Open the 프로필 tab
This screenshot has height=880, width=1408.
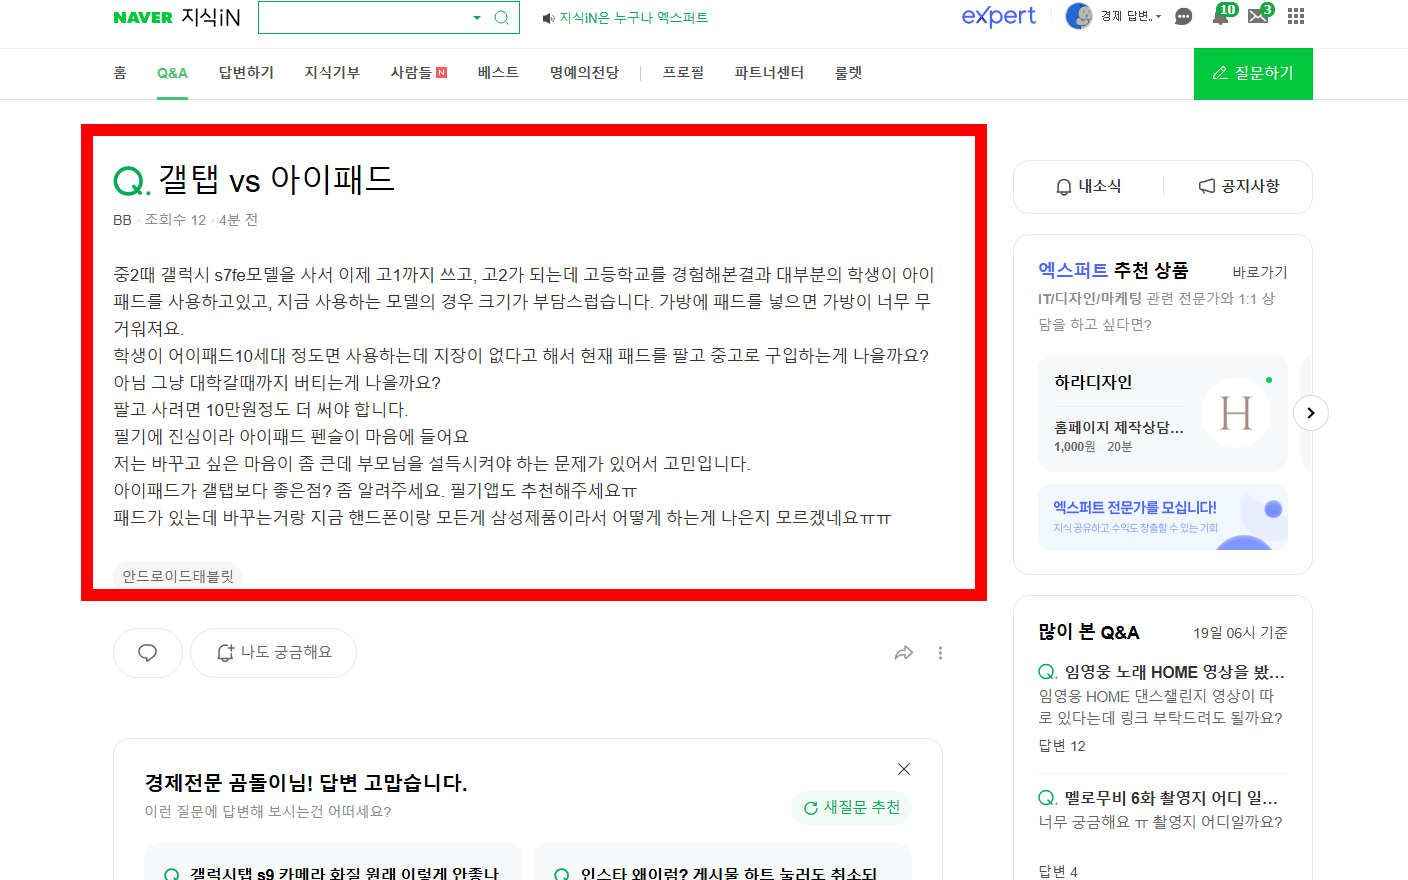click(683, 73)
